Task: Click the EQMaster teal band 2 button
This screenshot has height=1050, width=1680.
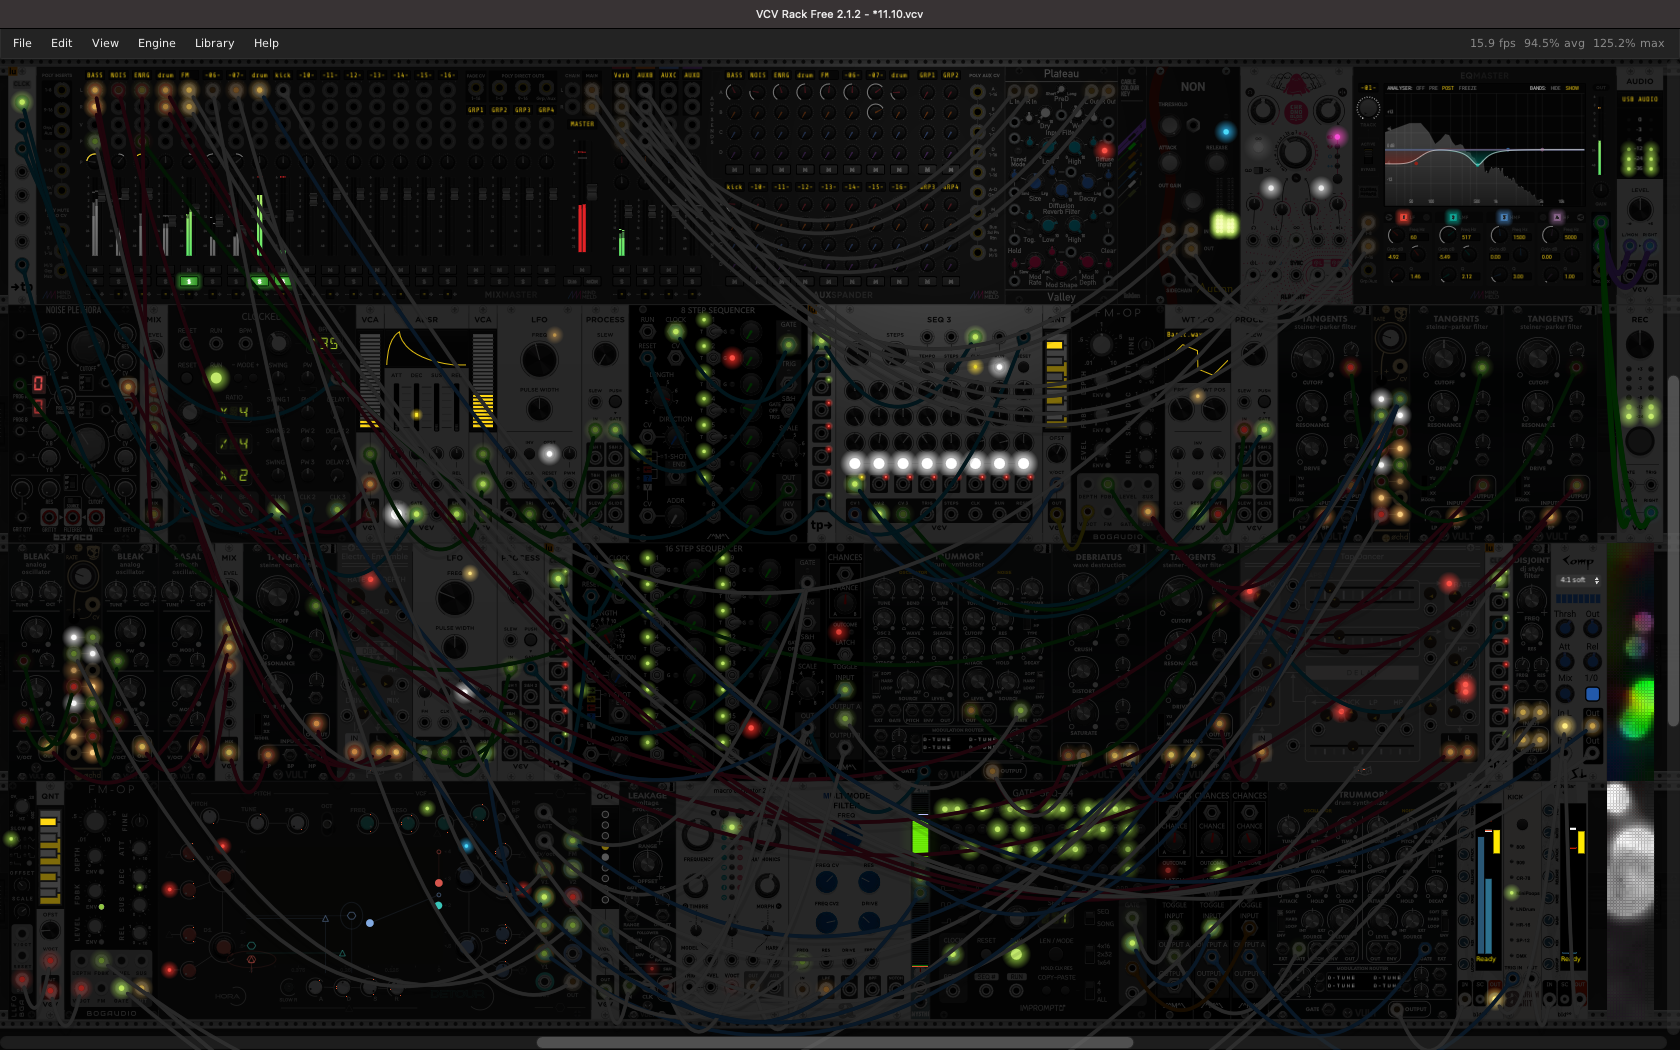Action: pyautogui.click(x=1452, y=217)
